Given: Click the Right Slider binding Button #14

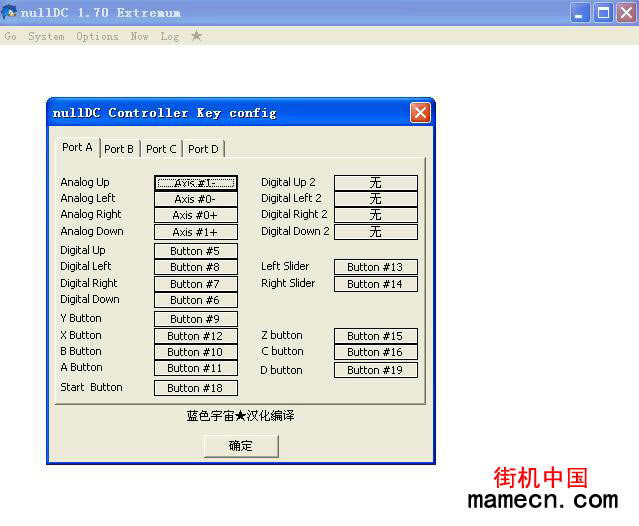Looking at the screenshot, I should tap(375, 284).
